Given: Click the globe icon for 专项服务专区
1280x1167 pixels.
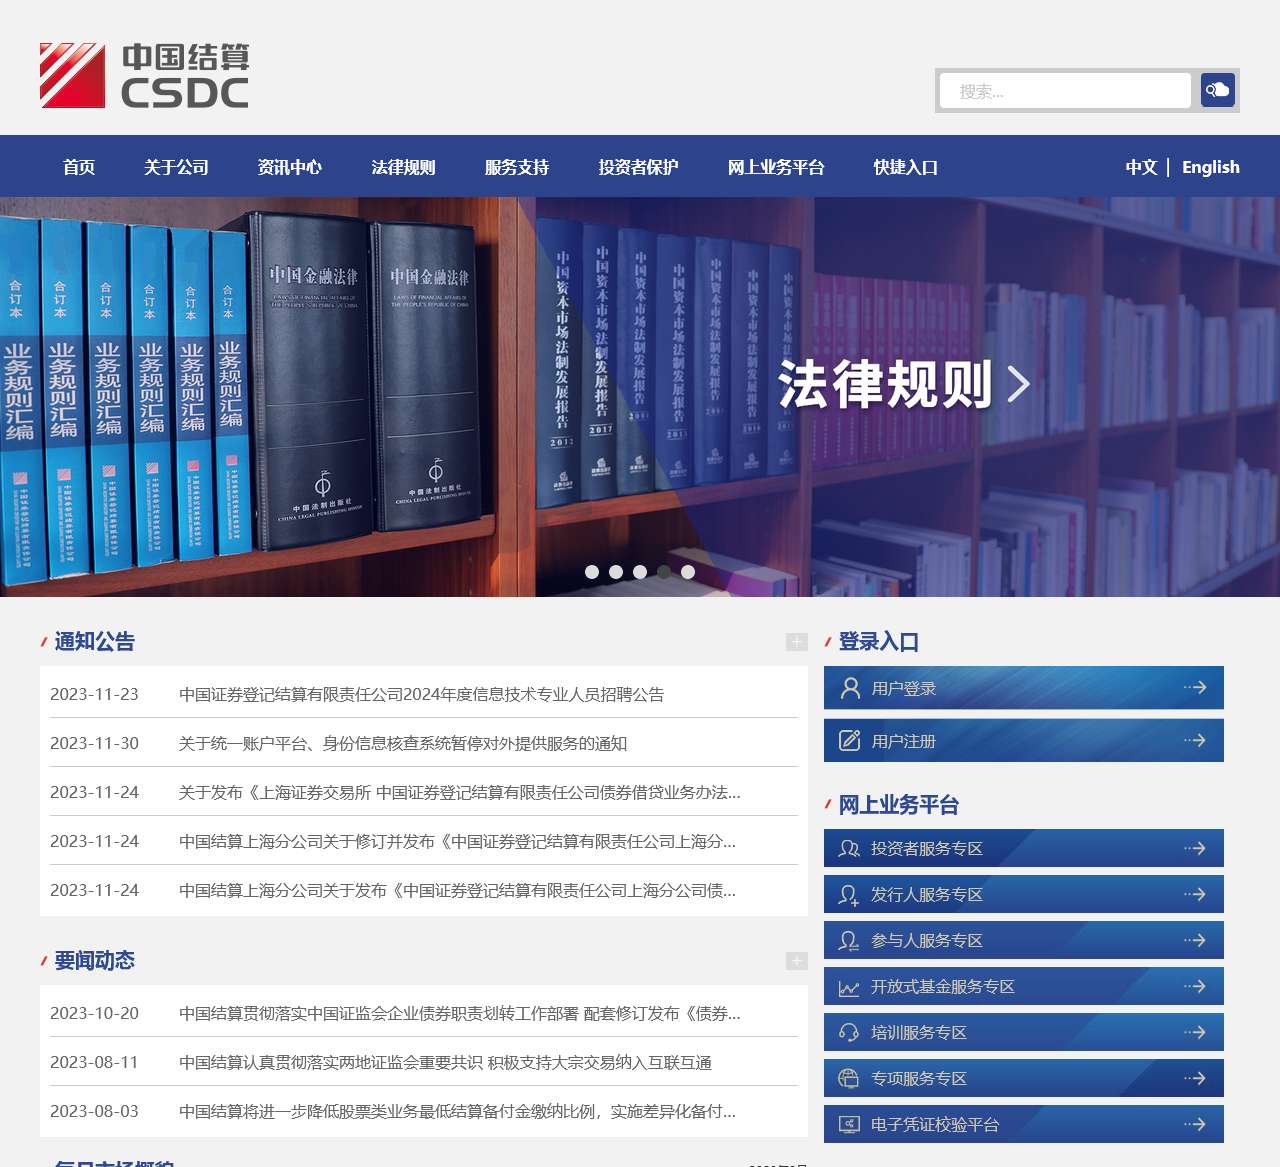Looking at the screenshot, I should click(x=848, y=1077).
